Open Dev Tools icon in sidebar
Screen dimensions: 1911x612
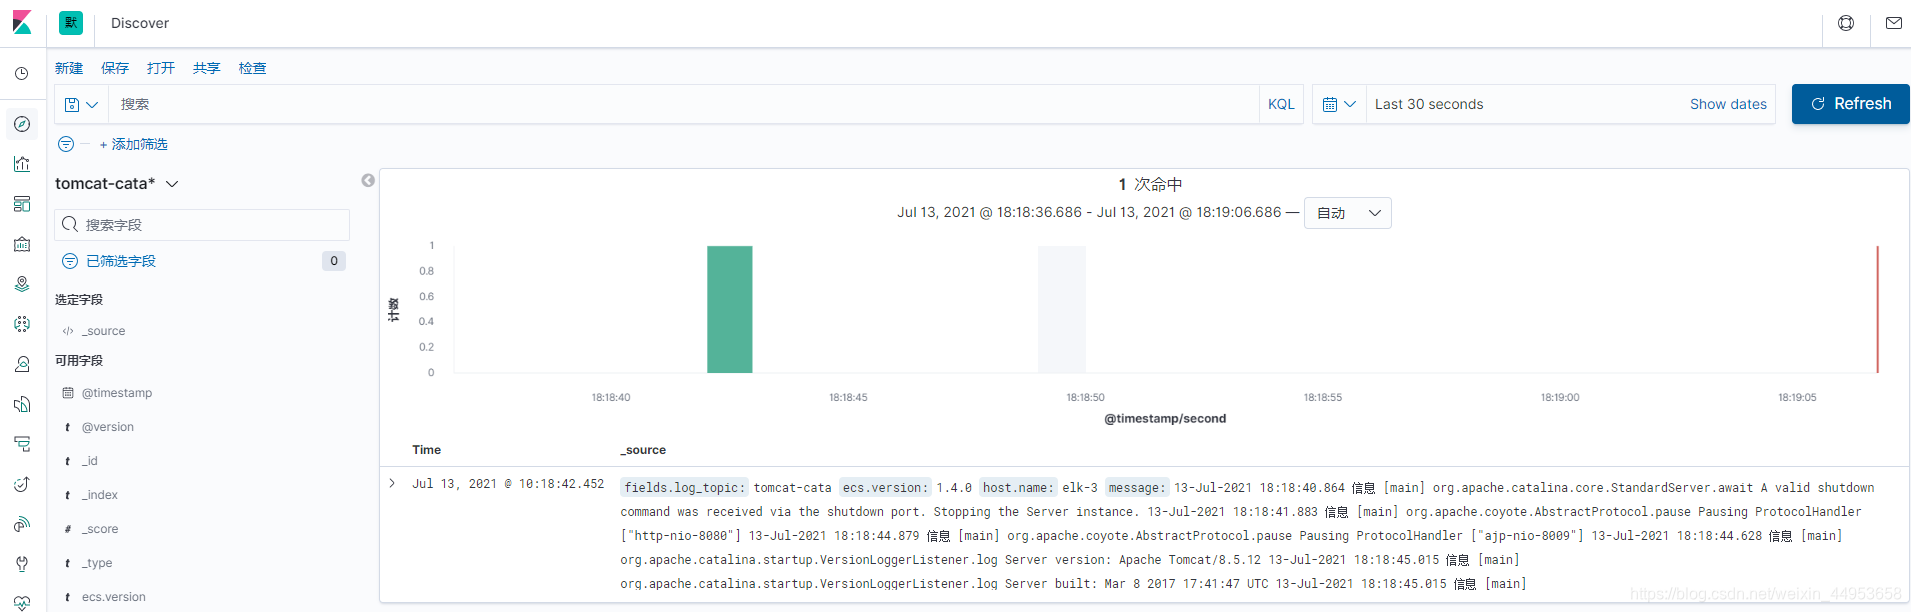(x=22, y=564)
